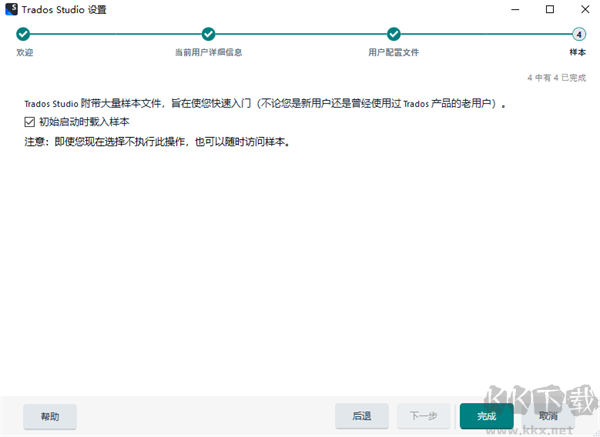Click the 初始启动时载入样本 label text

click(80, 122)
